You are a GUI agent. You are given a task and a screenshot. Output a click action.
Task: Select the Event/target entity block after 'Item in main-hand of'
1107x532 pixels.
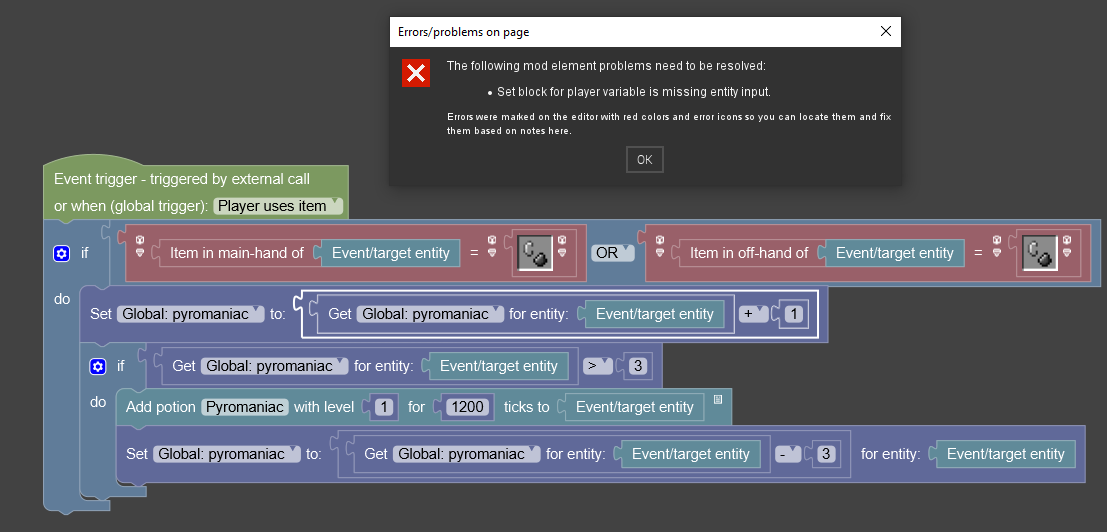coord(390,253)
